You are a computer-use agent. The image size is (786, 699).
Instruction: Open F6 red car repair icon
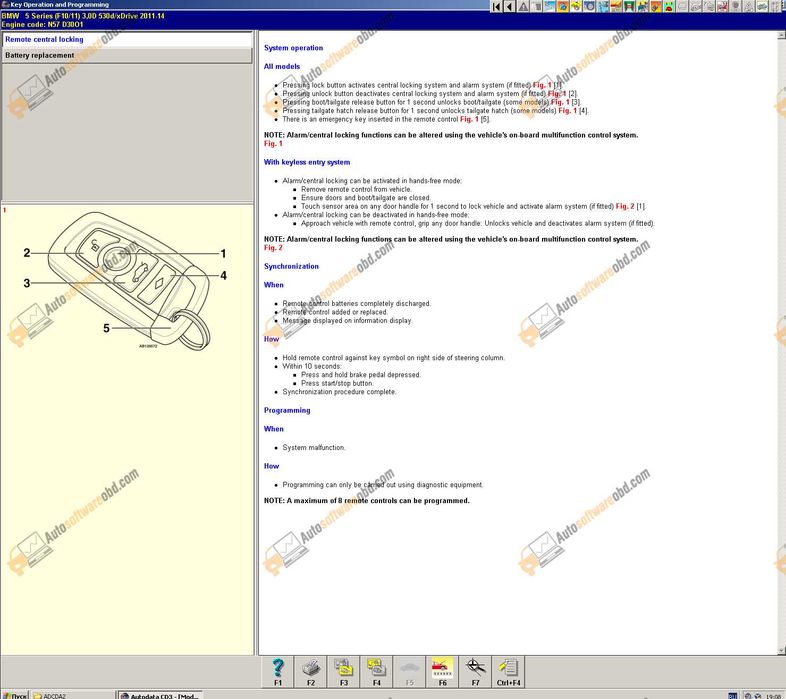[x=442, y=672]
